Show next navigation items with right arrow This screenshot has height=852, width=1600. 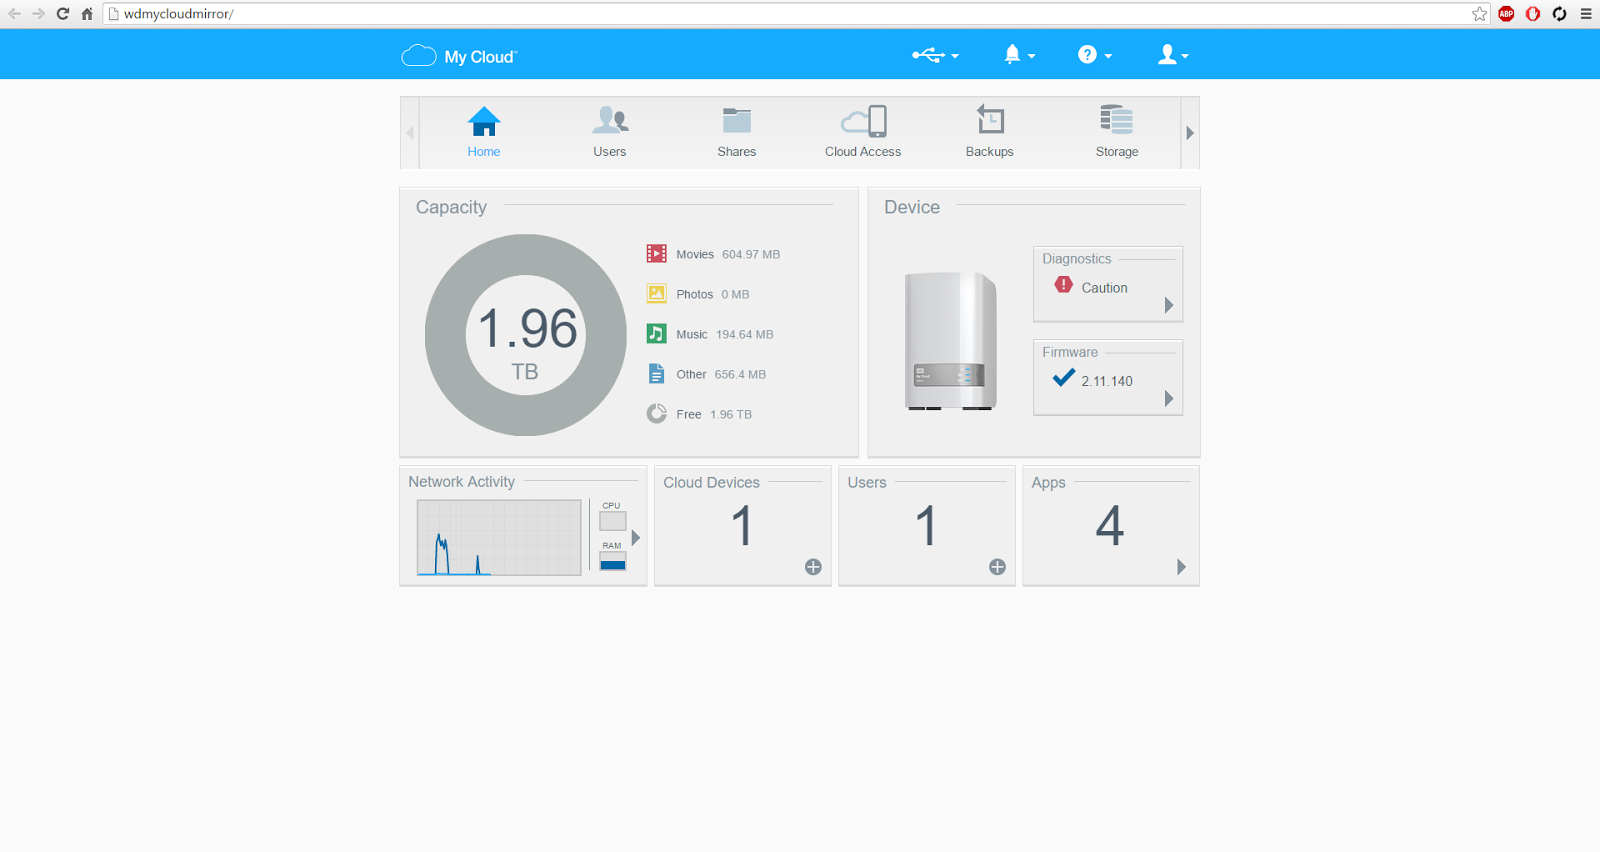tap(1190, 133)
